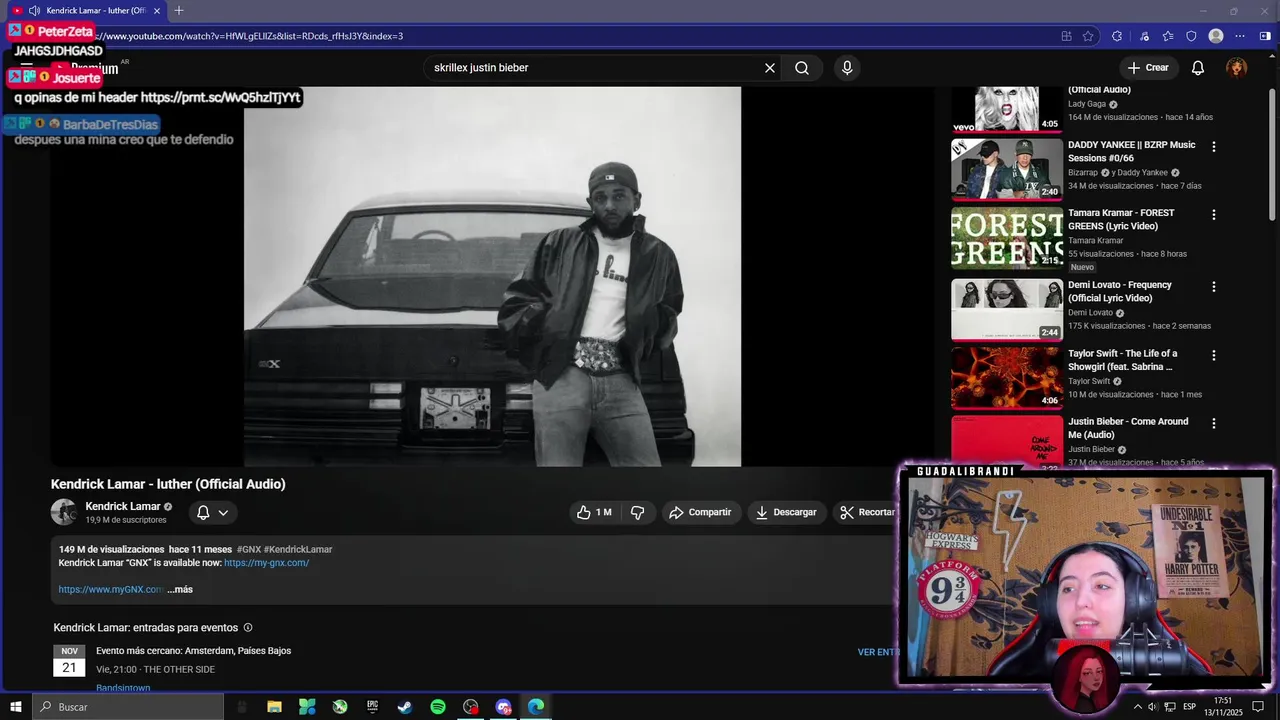1280x720 pixels.
Task: Start voice search with the microphone
Action: [x=847, y=68]
